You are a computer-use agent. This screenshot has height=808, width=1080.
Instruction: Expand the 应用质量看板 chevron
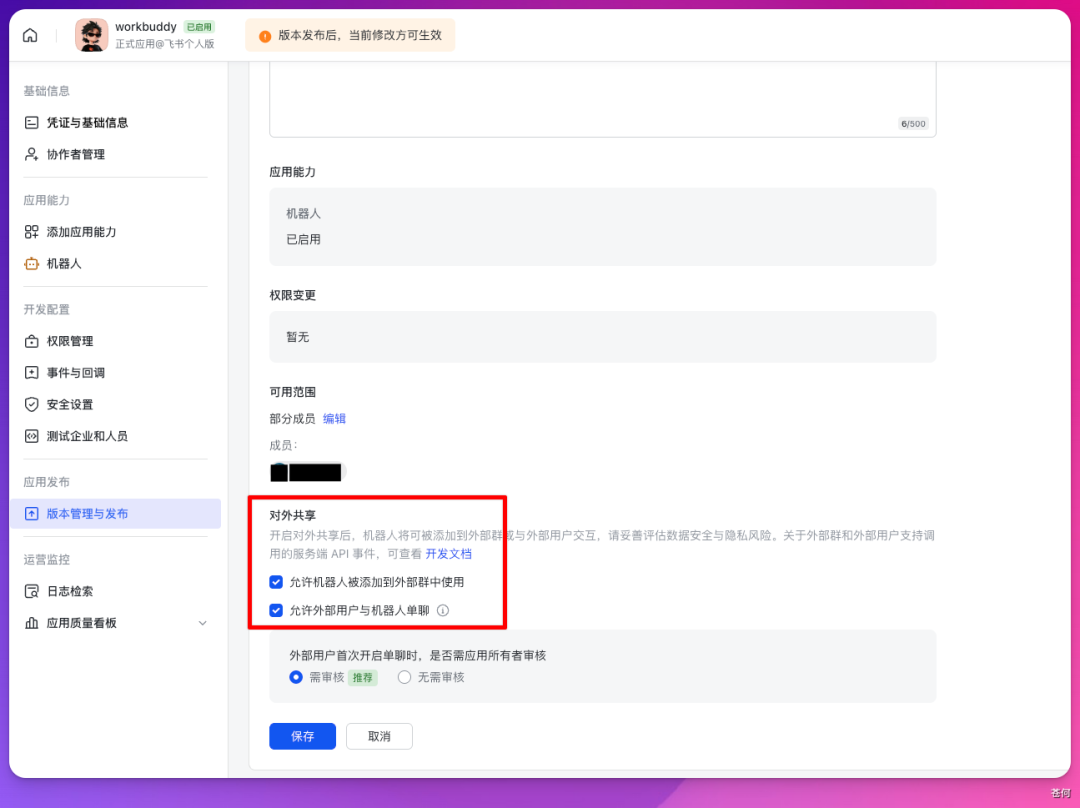[x=202, y=623]
